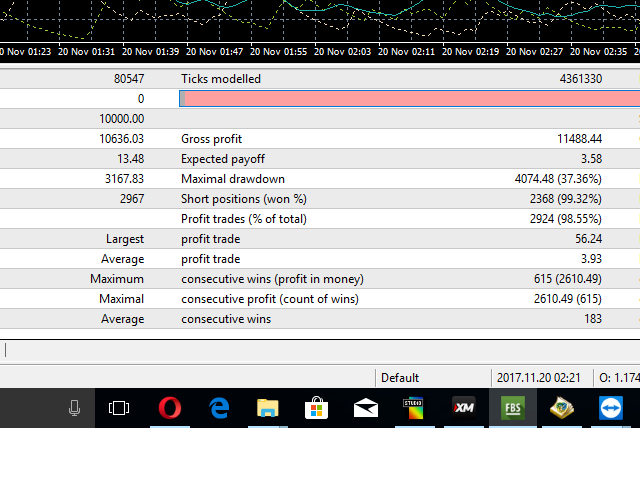Click the value 3167.83 in the left column
The image size is (640, 480).
click(x=124, y=179)
